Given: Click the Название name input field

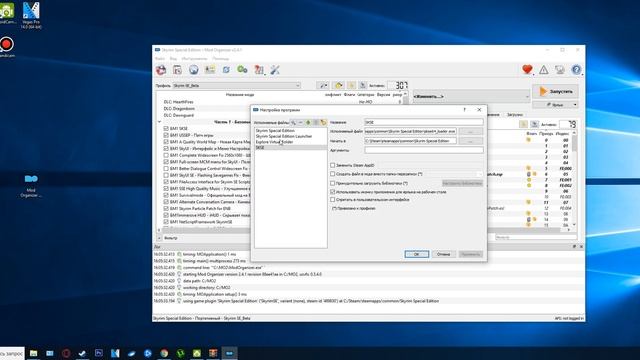Looking at the screenshot, I should pyautogui.click(x=424, y=122).
